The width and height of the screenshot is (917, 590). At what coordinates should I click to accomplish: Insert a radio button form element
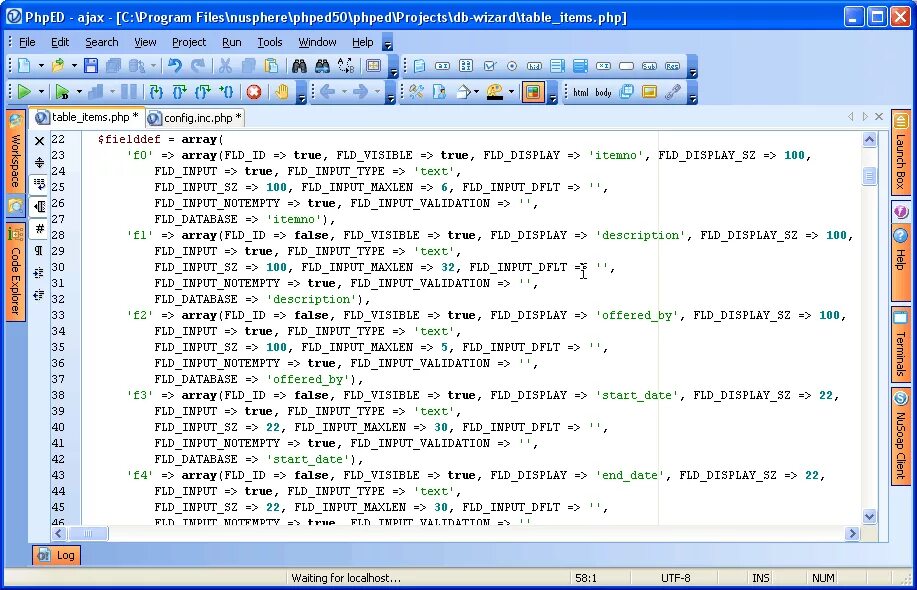[512, 66]
